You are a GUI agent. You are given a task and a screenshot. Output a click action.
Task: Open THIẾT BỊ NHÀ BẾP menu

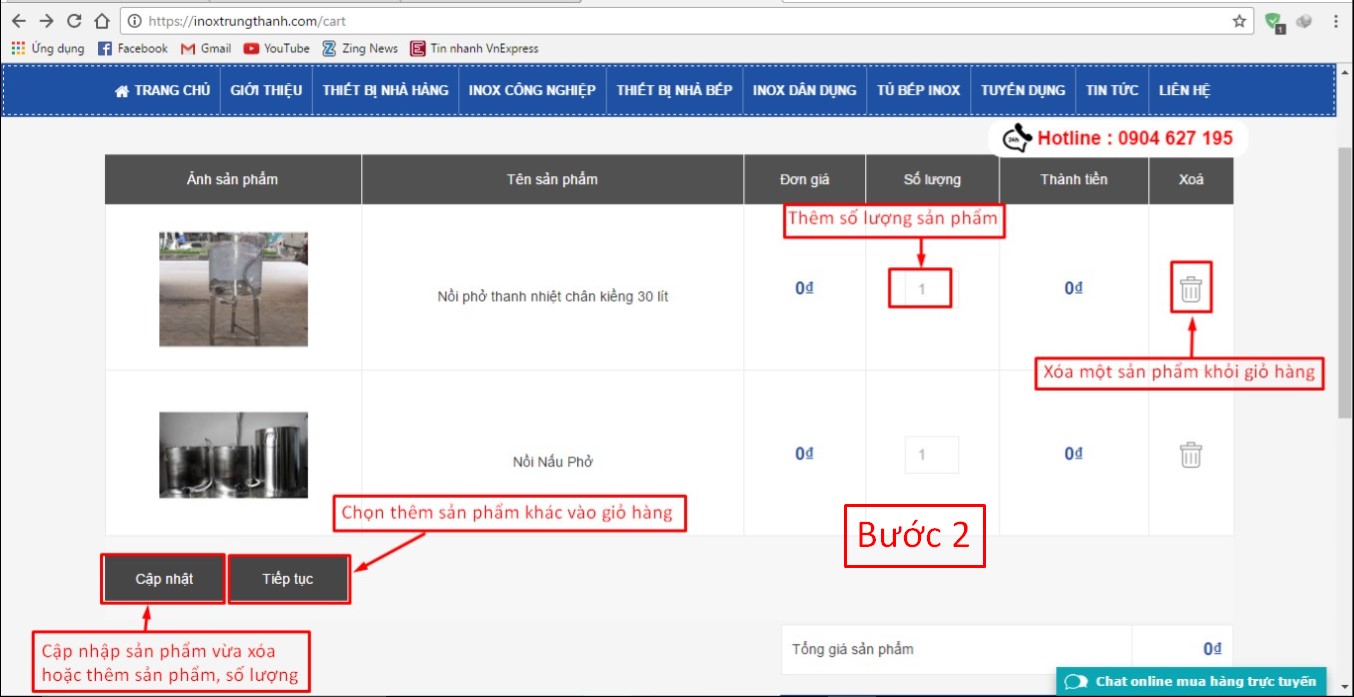pos(674,90)
